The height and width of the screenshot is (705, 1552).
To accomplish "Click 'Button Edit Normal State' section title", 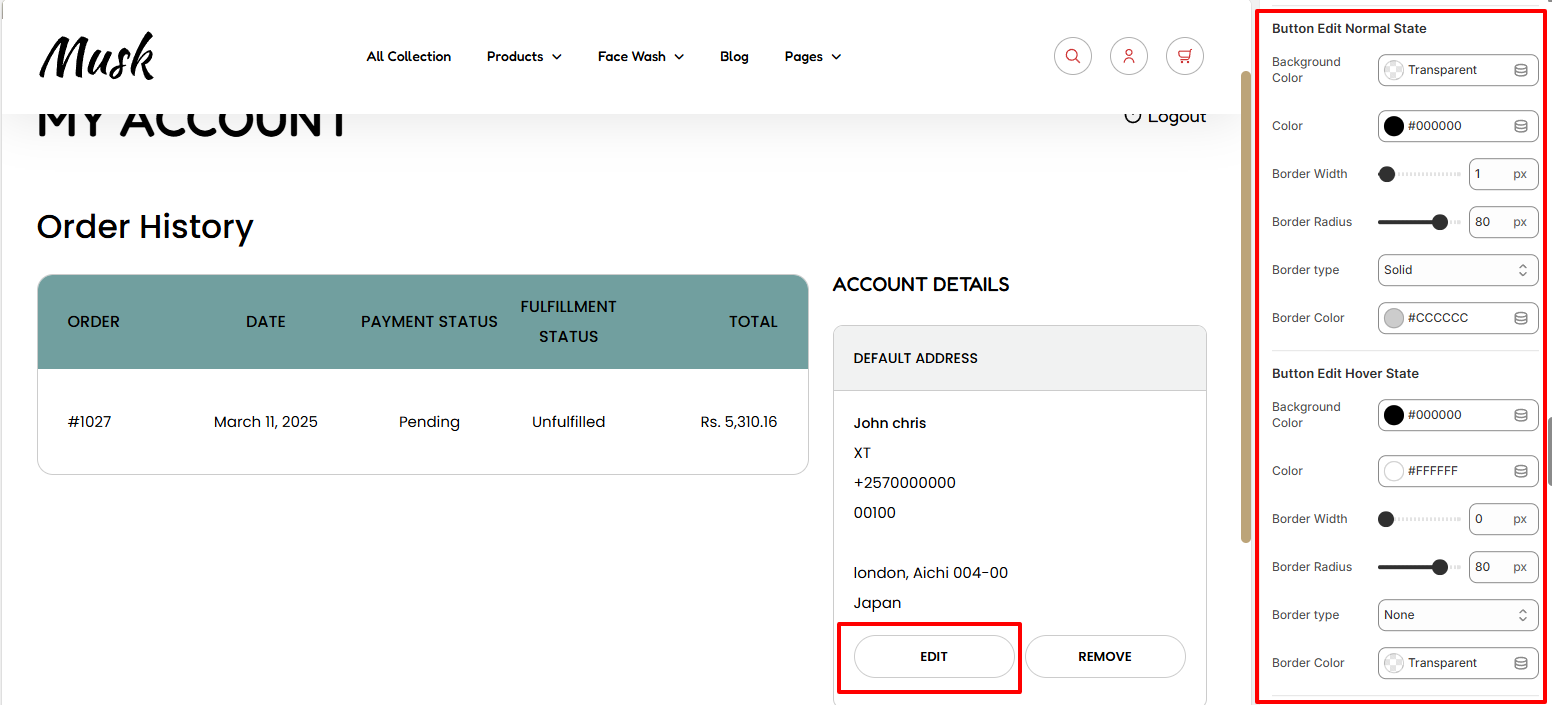I will click(x=1349, y=28).
